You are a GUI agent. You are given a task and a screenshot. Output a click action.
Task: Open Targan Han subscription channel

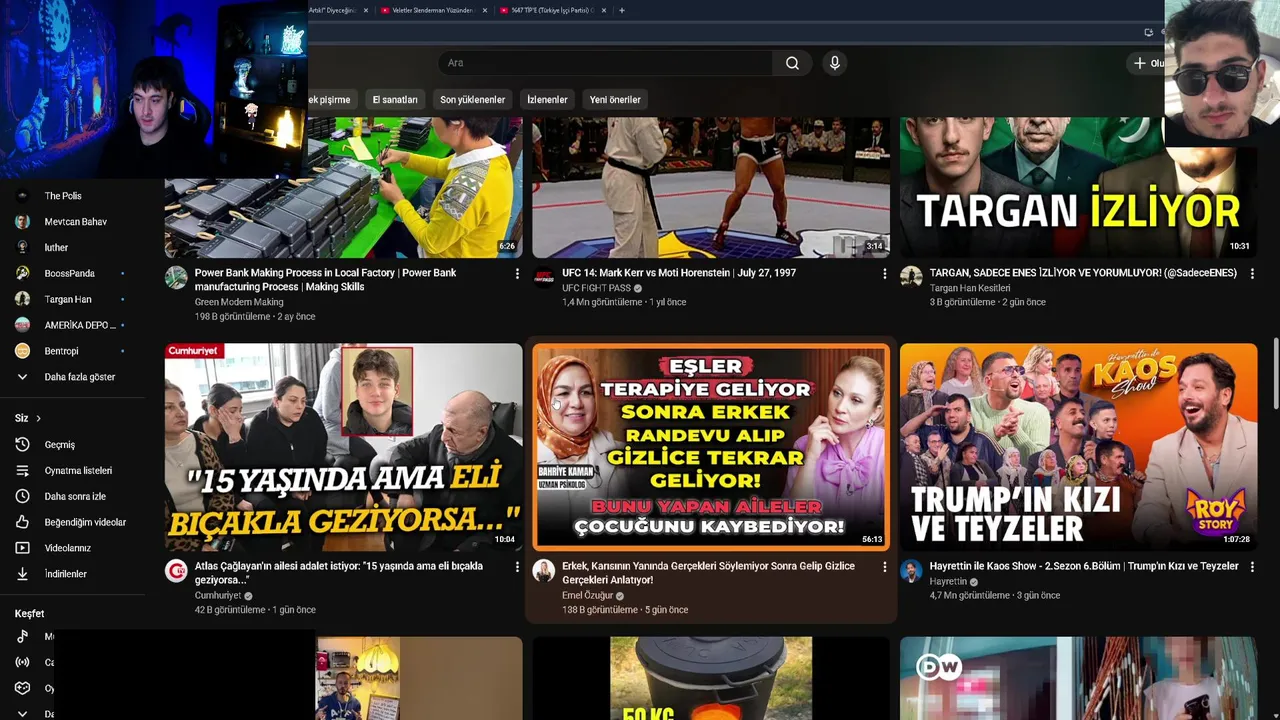(68, 300)
